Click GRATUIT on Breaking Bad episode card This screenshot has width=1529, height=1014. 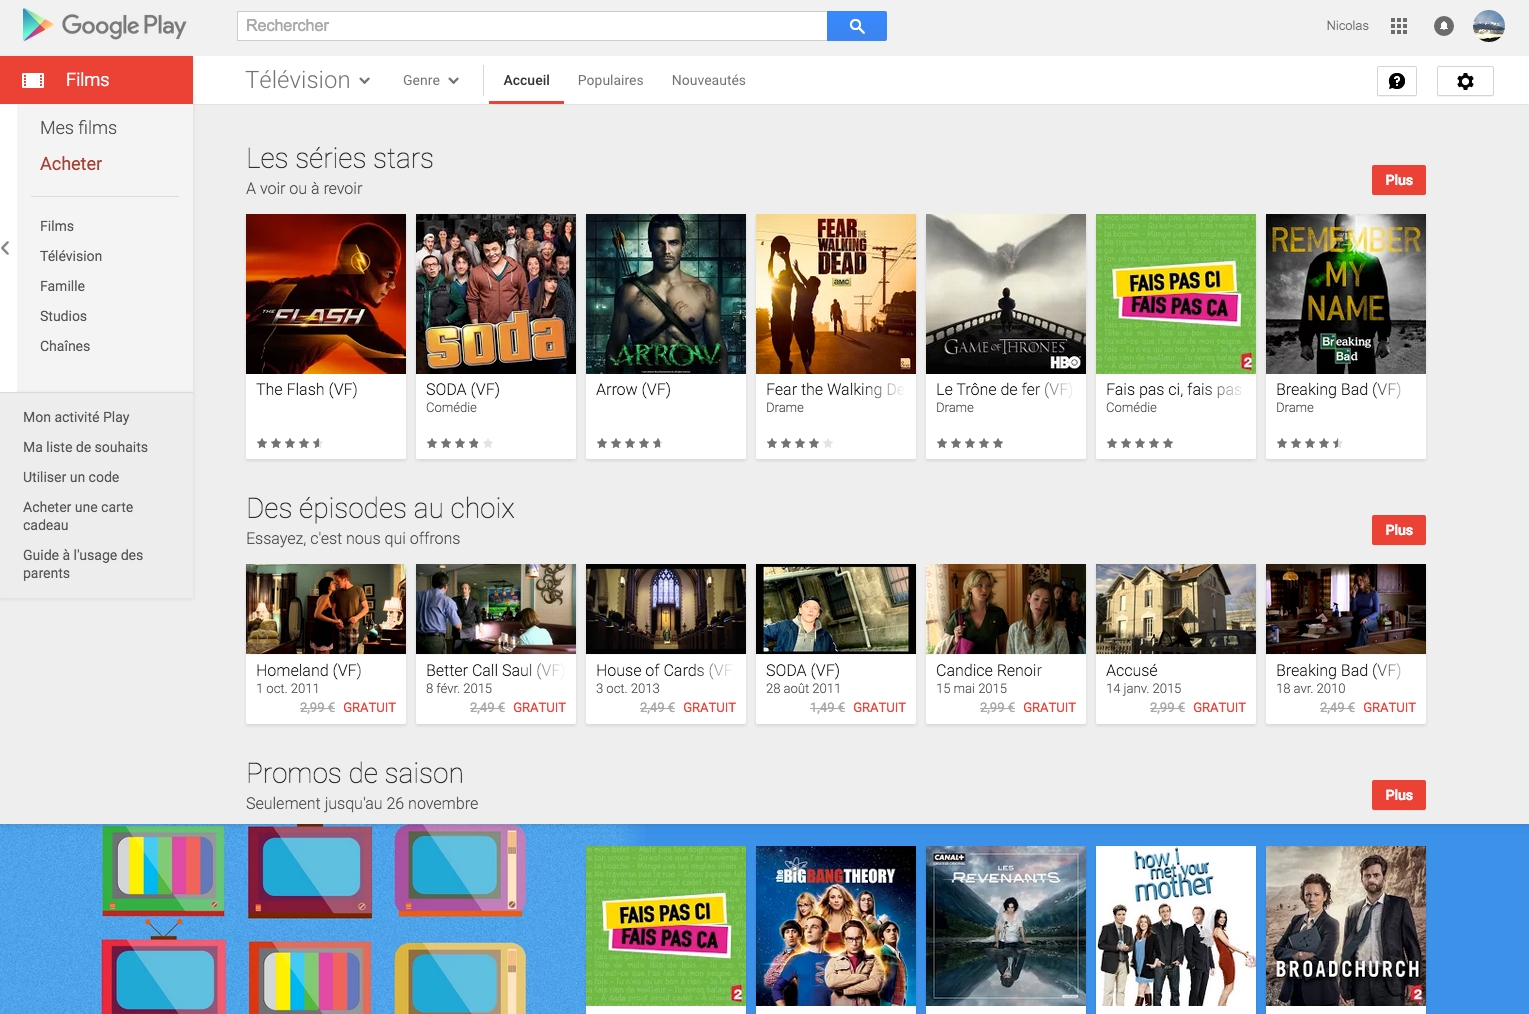[x=1389, y=707]
